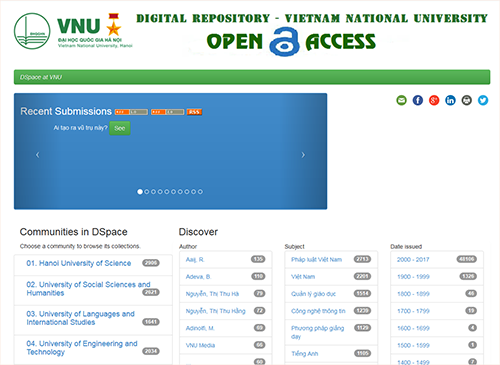Filter by subject Phương pháp giảng dạy

pos(317,332)
